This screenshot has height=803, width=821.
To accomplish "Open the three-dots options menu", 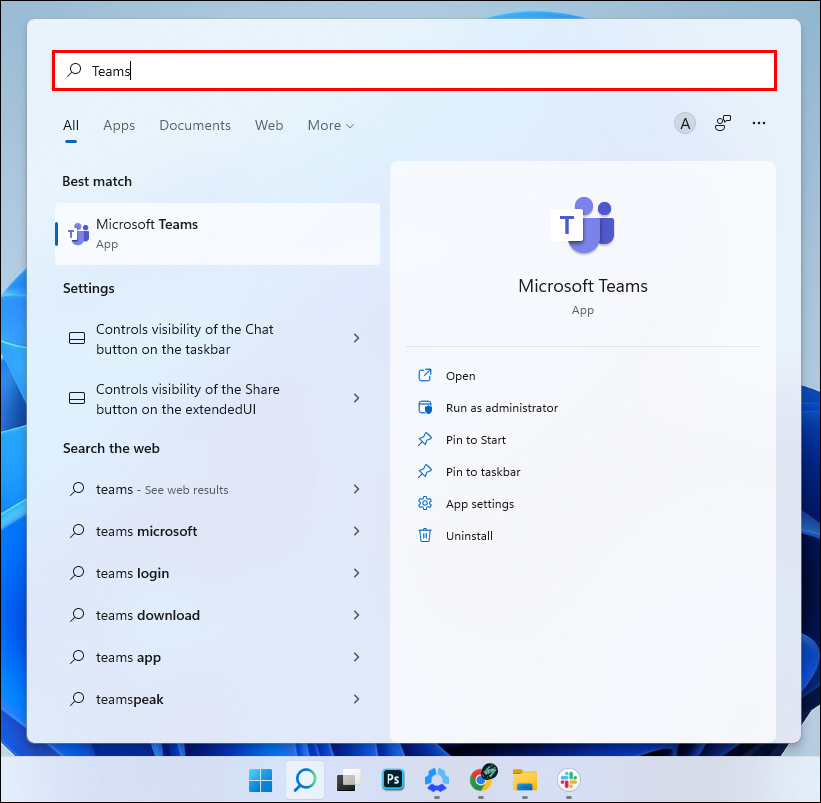I will [759, 123].
